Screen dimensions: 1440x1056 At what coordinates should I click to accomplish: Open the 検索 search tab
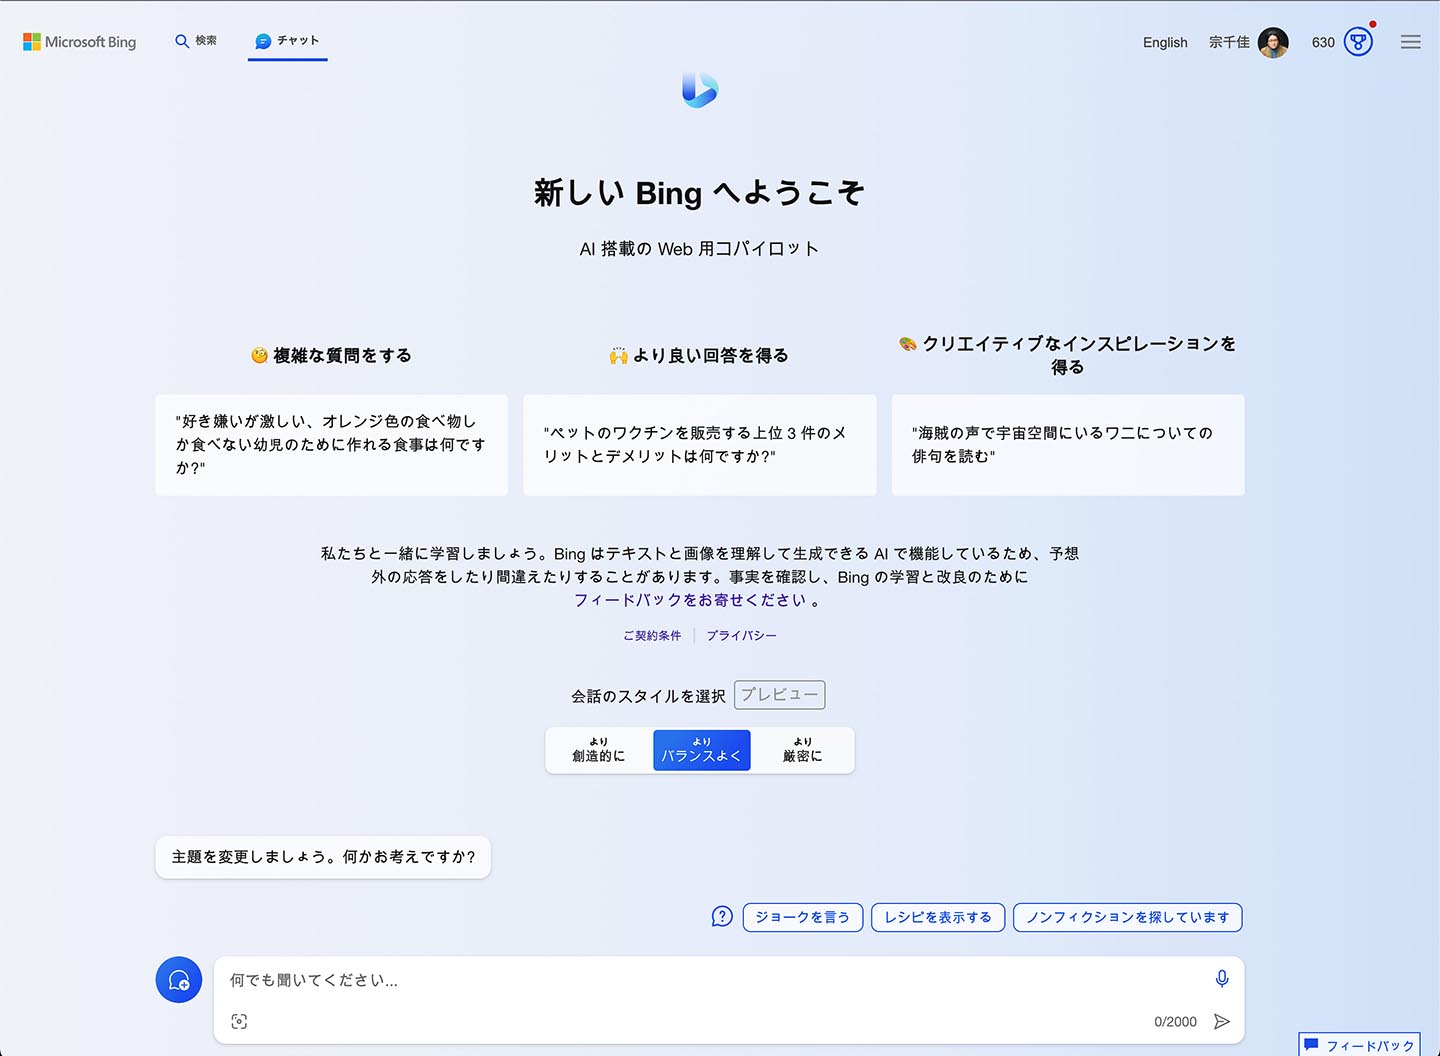(196, 41)
